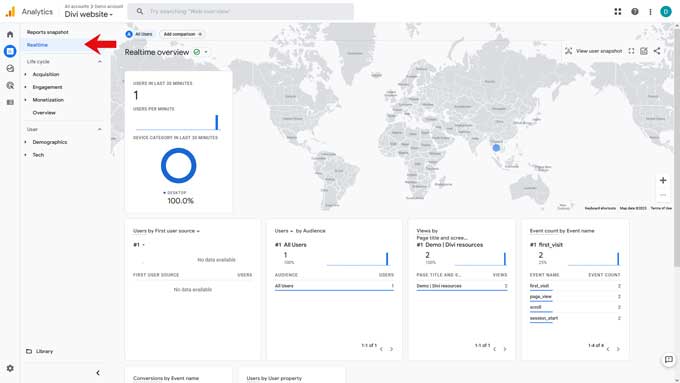Open Reports snapshot

(48, 32)
